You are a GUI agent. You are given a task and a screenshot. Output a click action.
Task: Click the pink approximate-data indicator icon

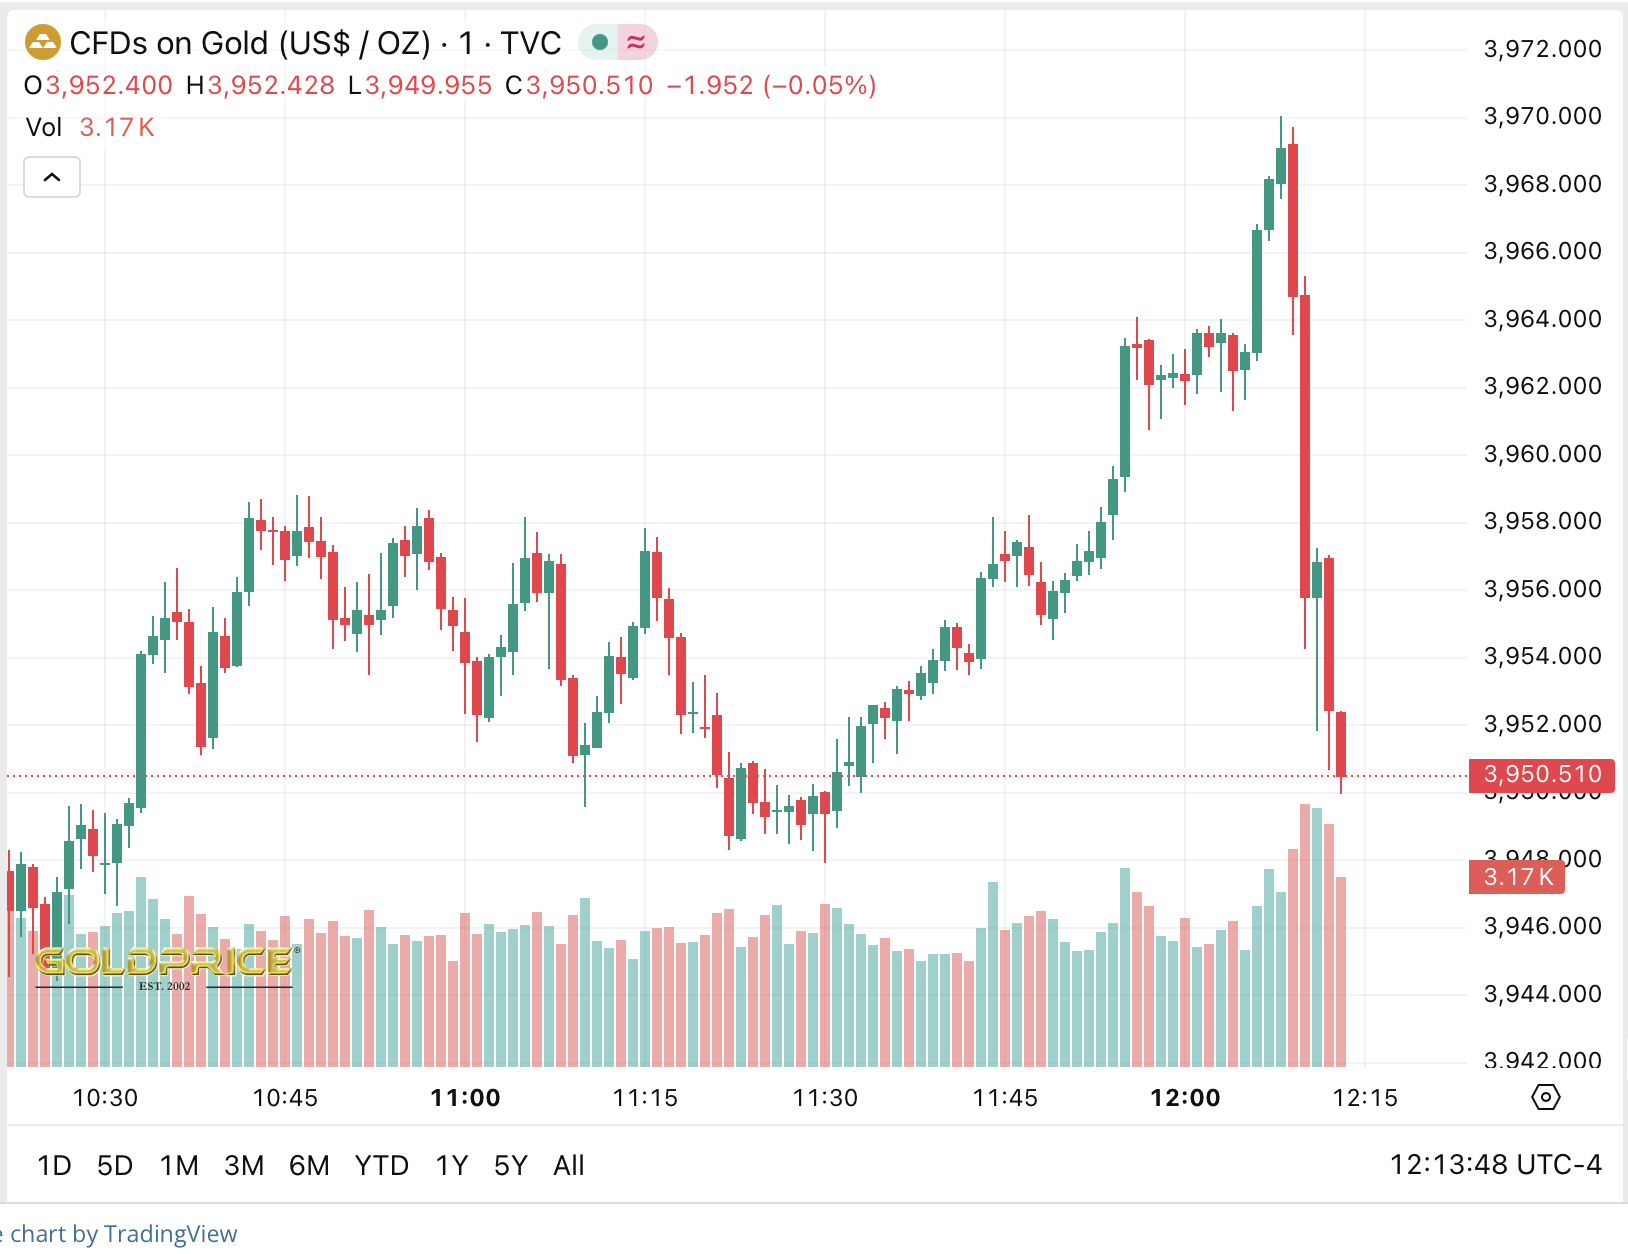pos(636,42)
